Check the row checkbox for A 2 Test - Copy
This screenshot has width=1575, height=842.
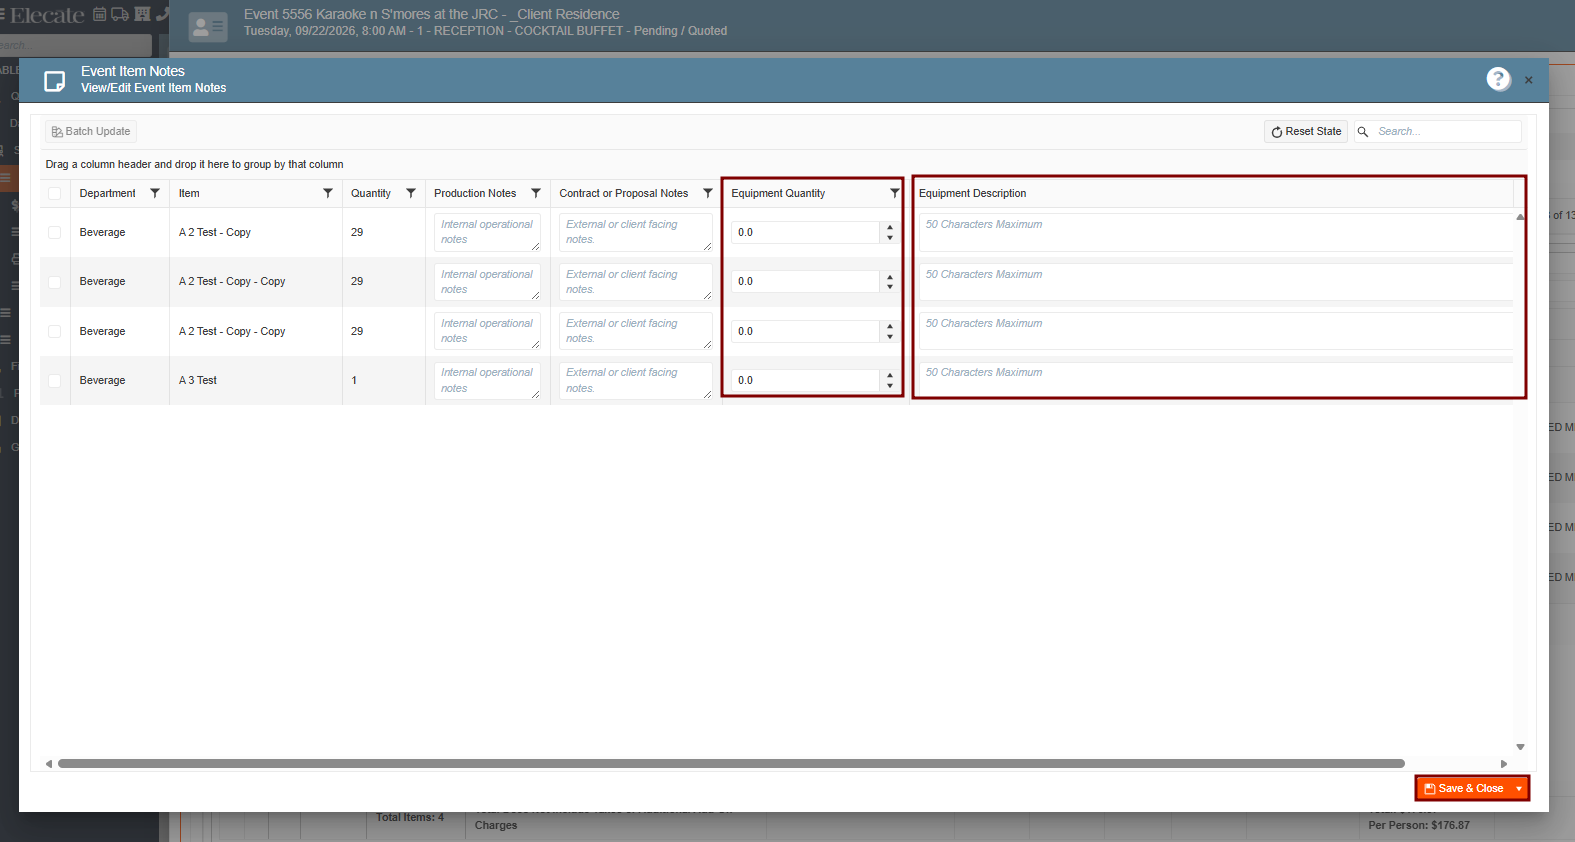coord(55,233)
